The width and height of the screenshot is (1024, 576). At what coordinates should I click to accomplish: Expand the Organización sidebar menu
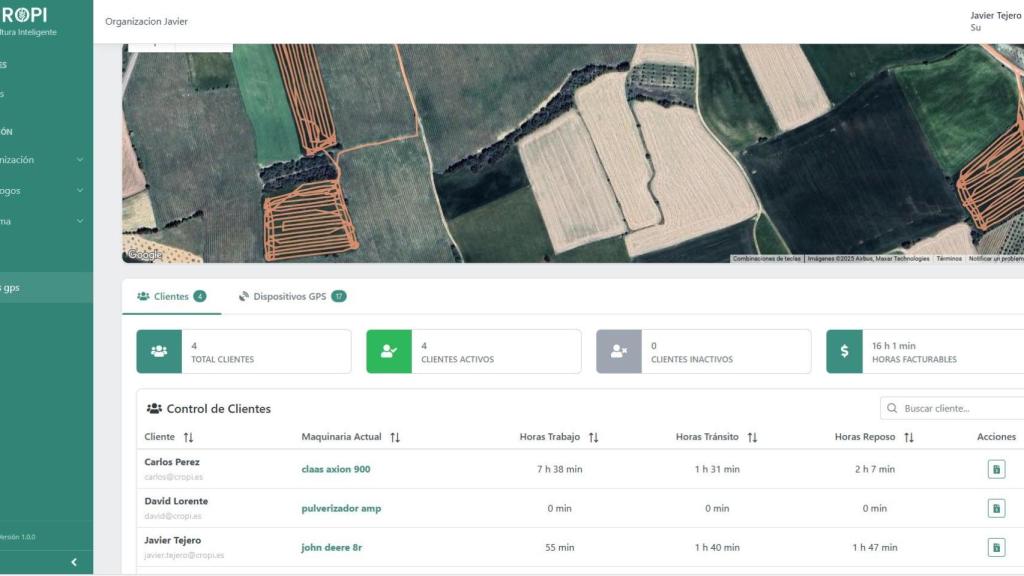pyautogui.click(x=79, y=160)
